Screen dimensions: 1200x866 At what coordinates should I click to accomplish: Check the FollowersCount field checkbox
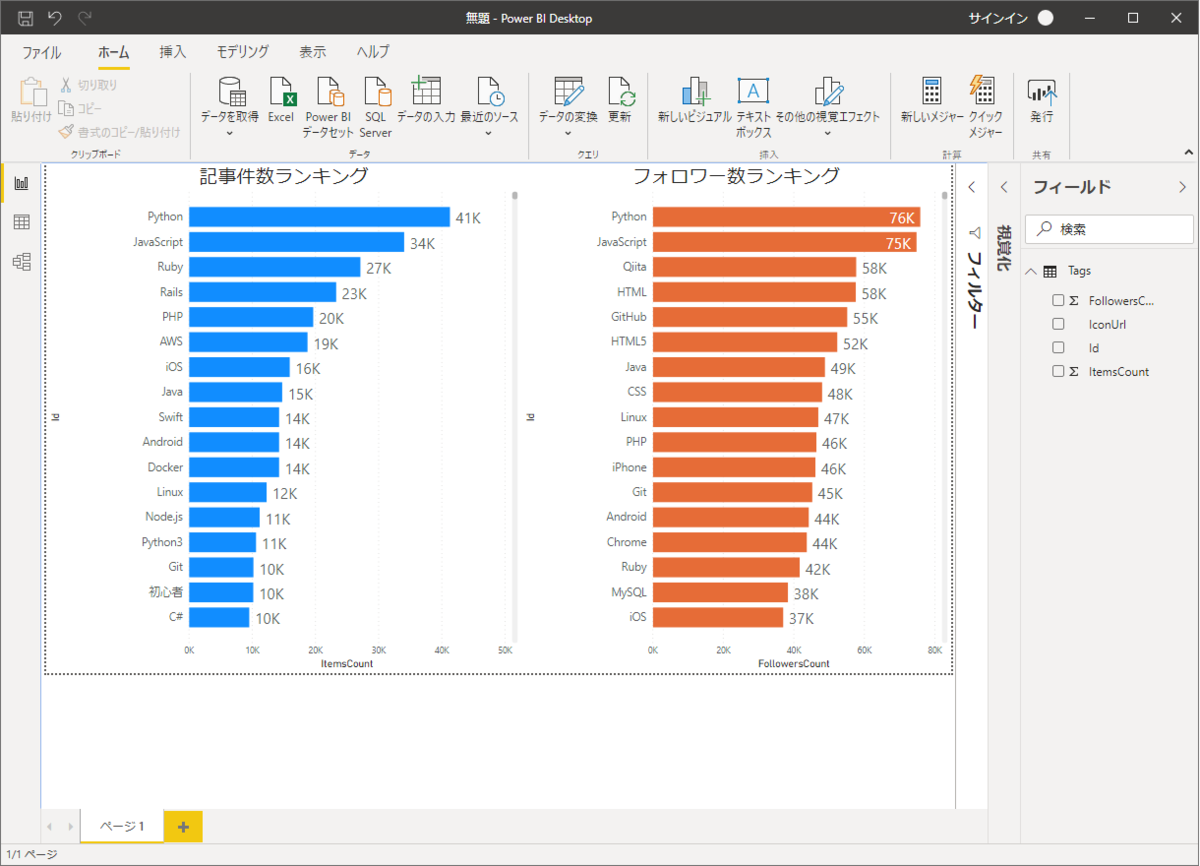tap(1058, 300)
